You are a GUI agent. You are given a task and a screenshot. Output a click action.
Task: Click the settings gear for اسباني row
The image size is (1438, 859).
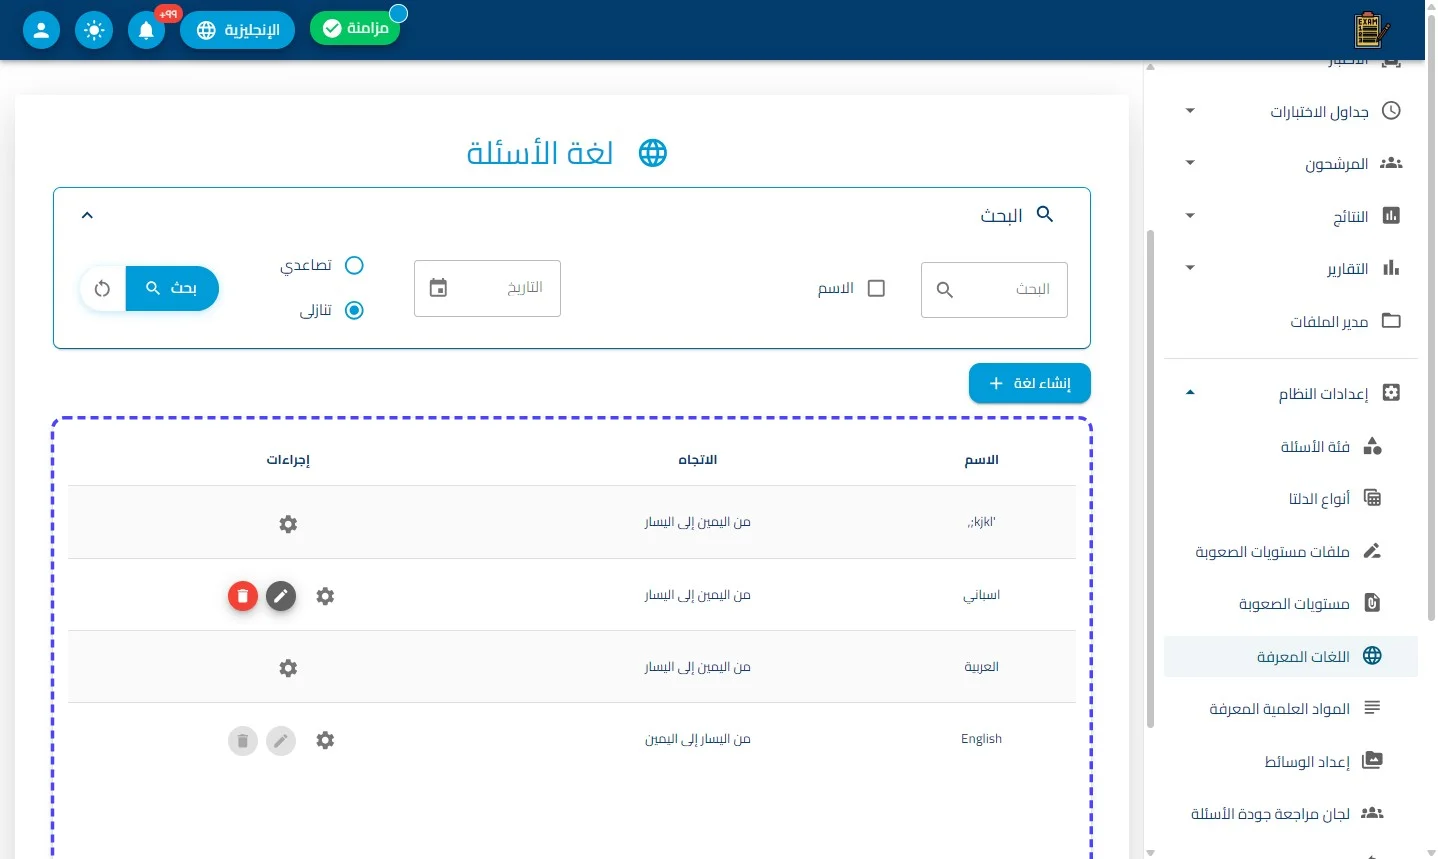coord(325,596)
